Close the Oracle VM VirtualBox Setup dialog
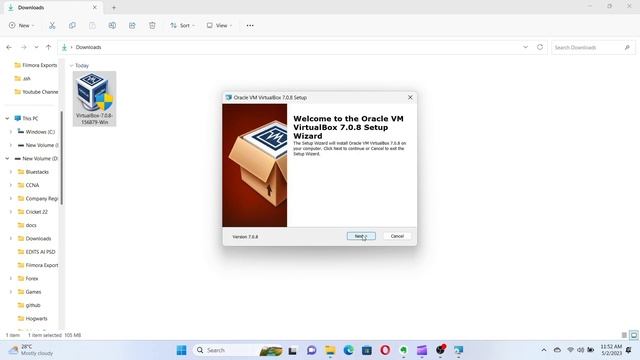Image resolution: width=640 pixels, height=360 pixels. coord(410,98)
